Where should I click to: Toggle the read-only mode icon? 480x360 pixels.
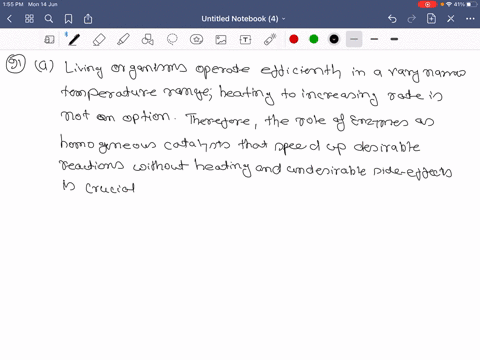49,40
